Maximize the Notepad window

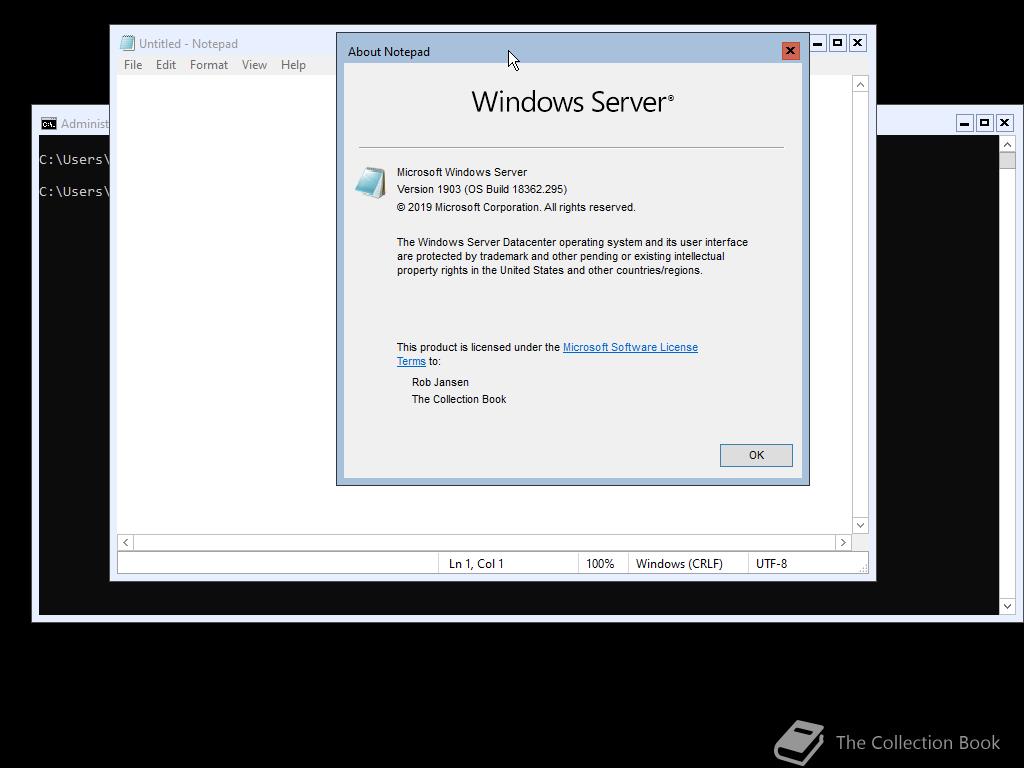coord(838,43)
